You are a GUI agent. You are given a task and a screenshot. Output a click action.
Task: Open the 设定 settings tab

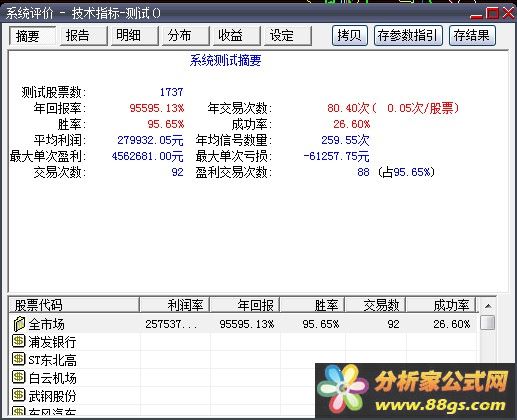pos(288,36)
